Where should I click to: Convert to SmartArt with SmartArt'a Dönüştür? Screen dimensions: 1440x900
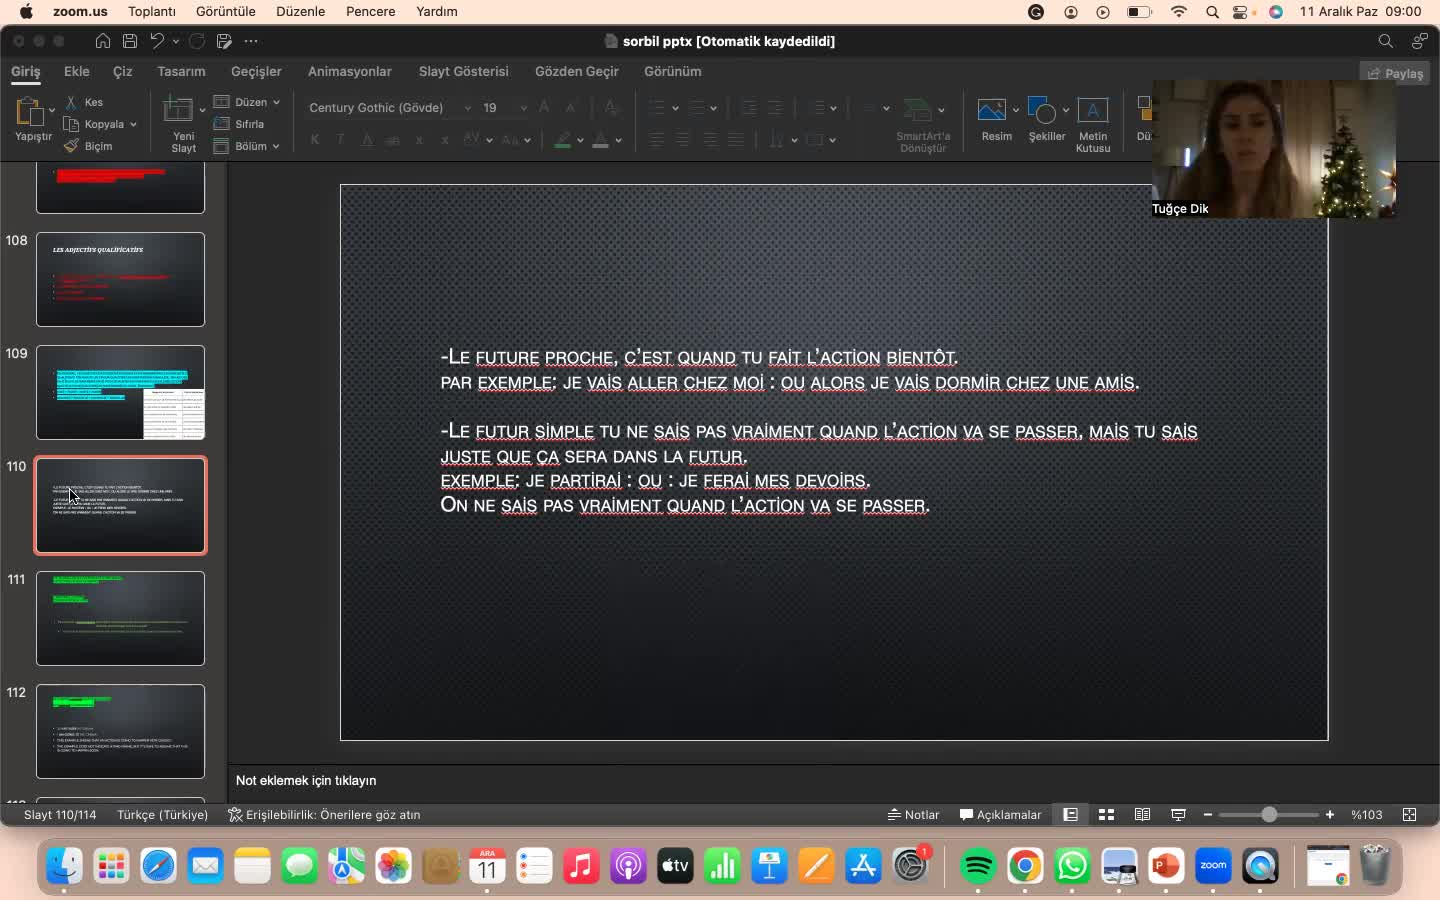[x=923, y=125]
